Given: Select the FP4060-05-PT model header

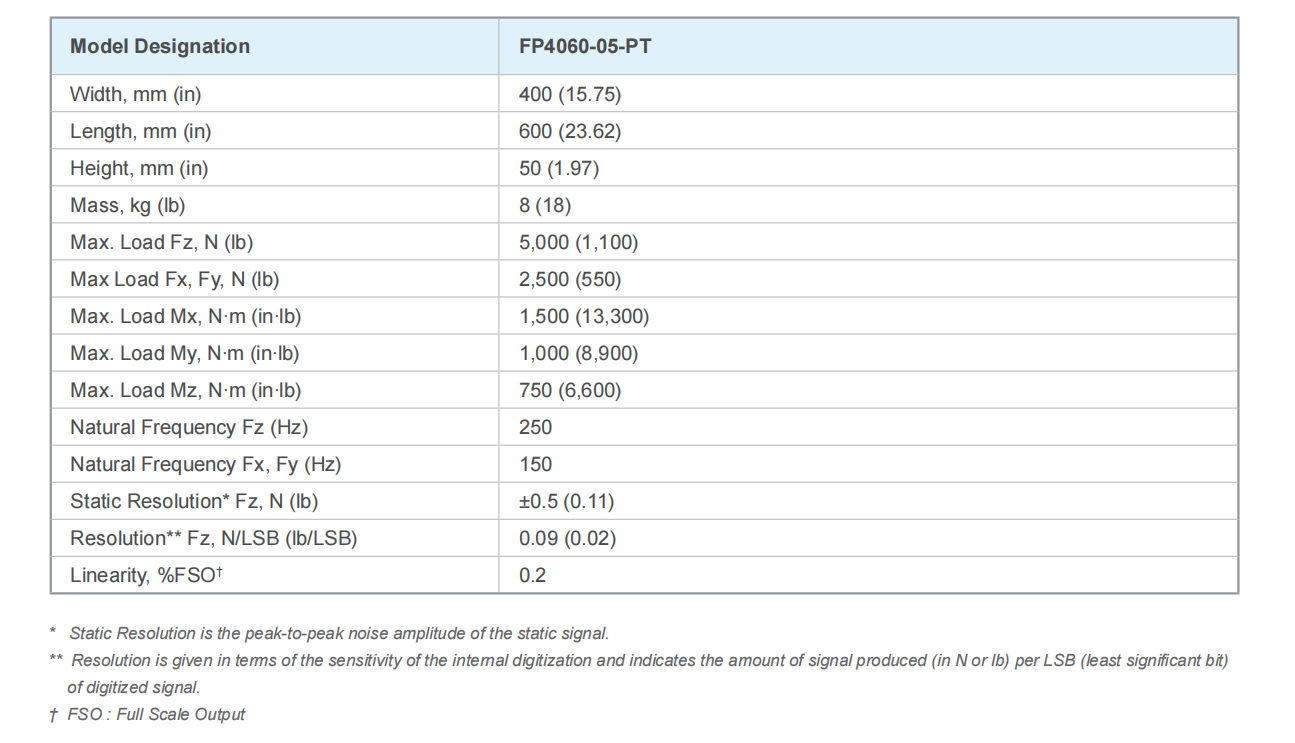Looking at the screenshot, I should point(585,46).
